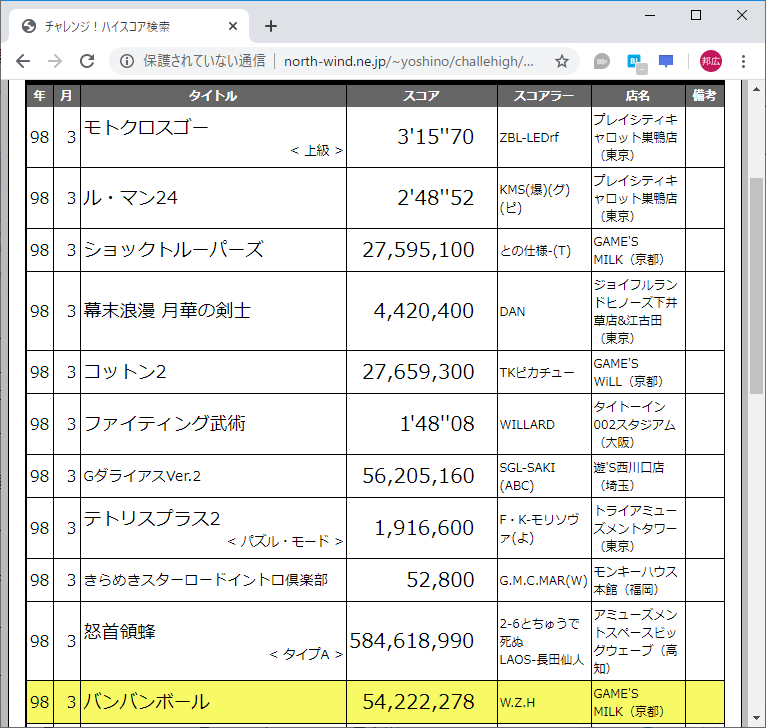Select score 584,618,990

[411, 641]
